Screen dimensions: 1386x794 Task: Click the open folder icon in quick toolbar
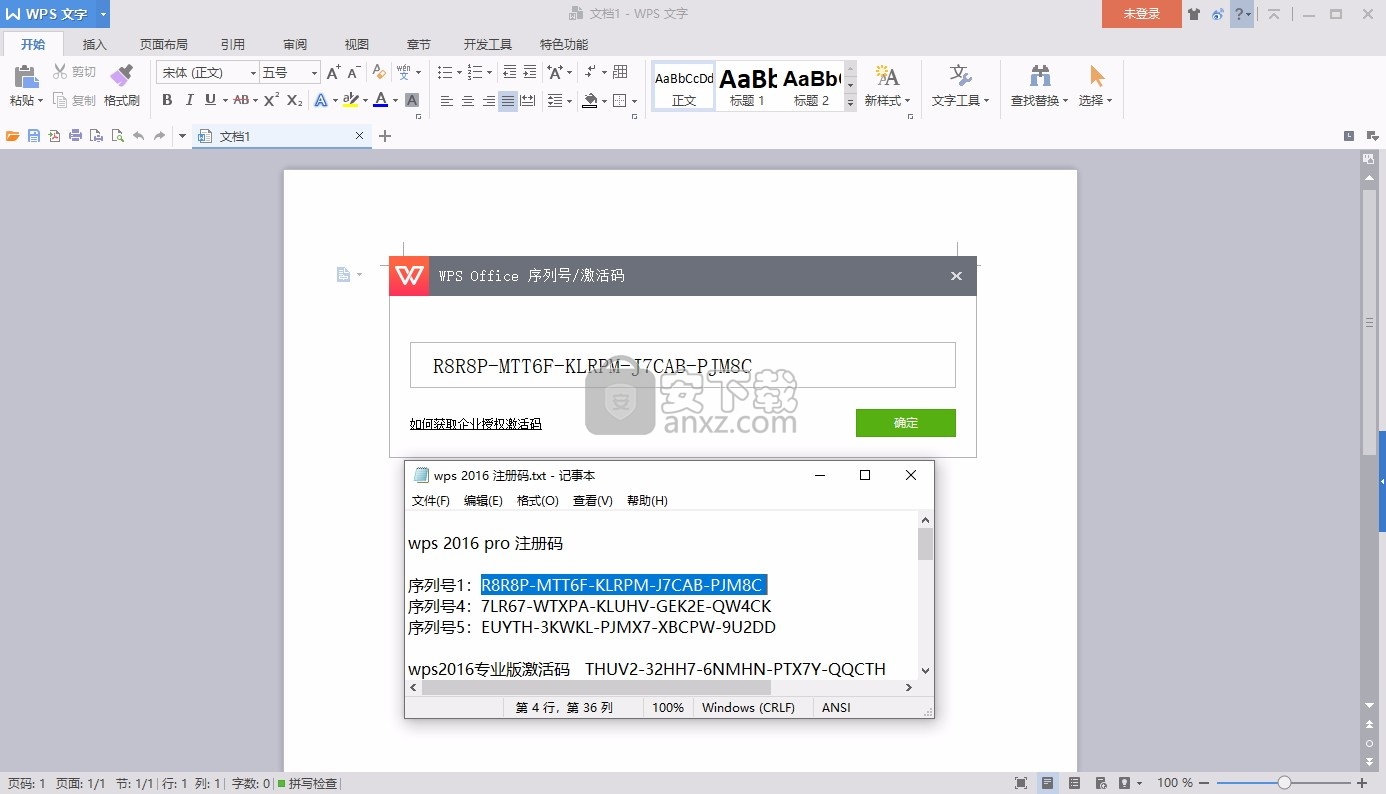pyautogui.click(x=13, y=136)
